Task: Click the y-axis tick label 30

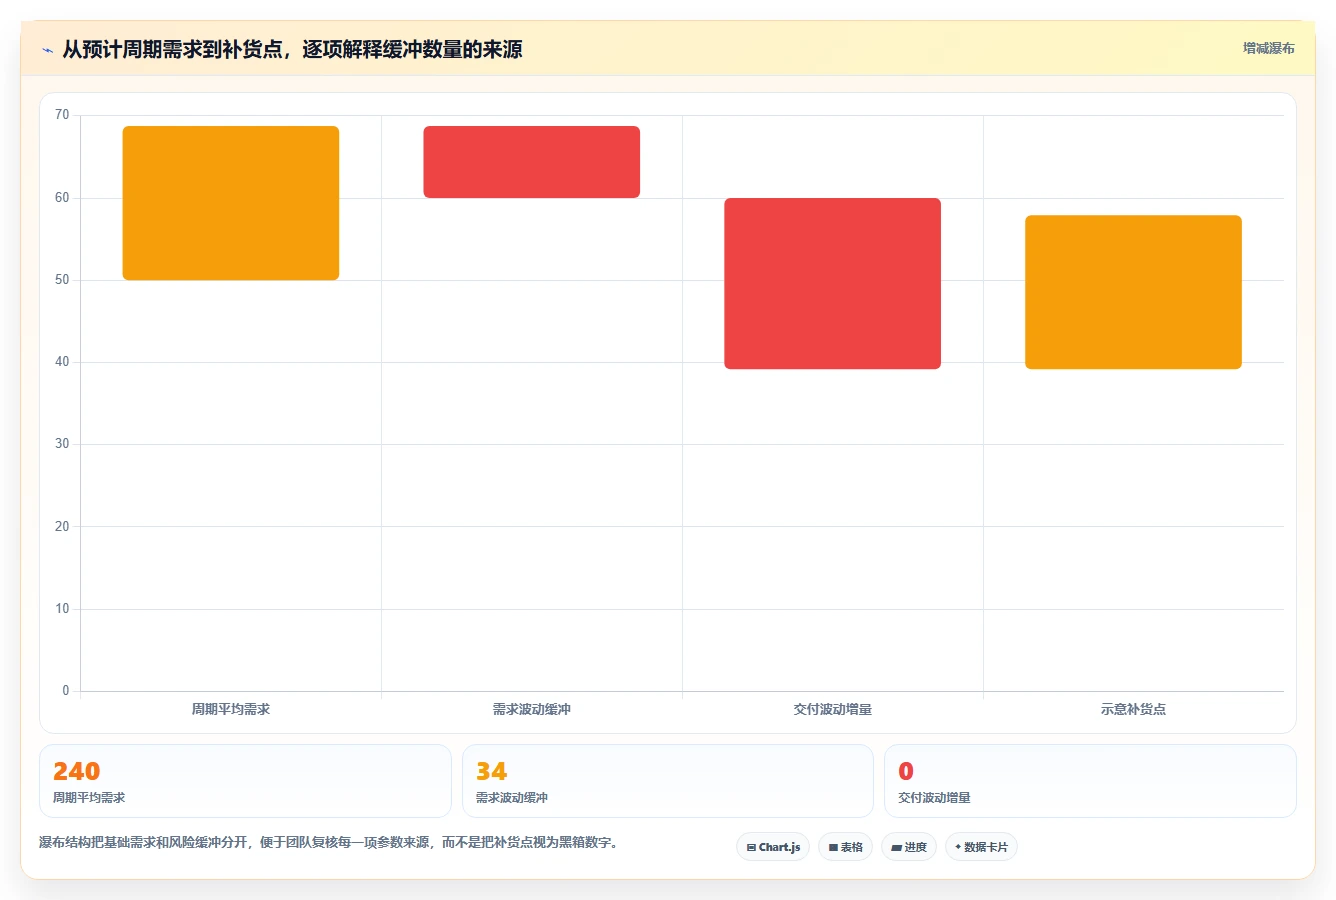Action: pos(62,444)
